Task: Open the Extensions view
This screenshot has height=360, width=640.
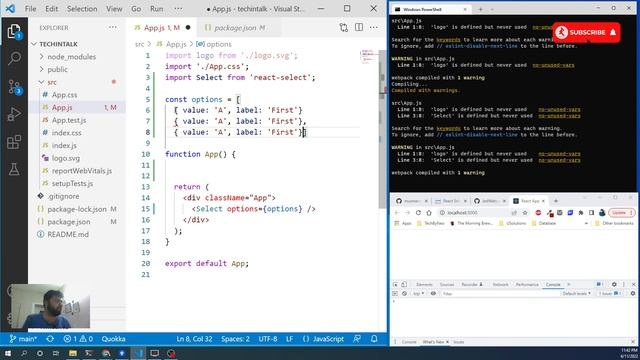Action: 14,142
